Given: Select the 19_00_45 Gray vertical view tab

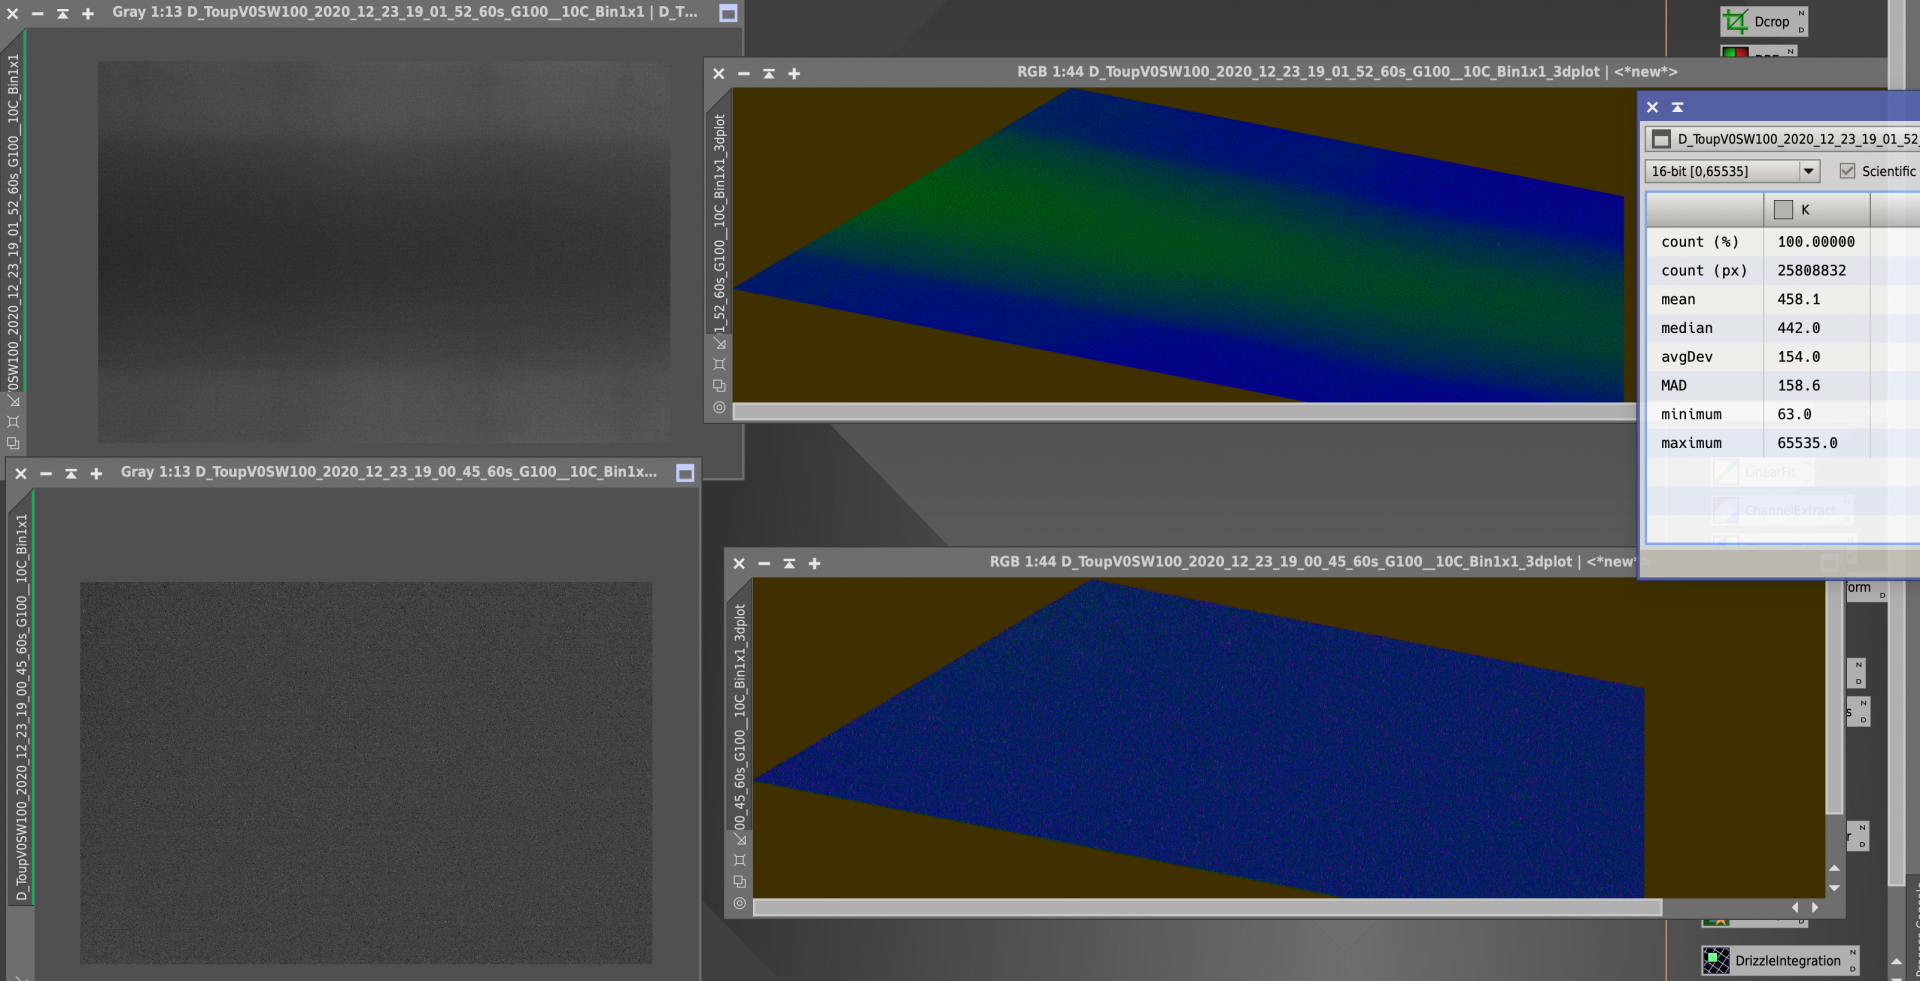Looking at the screenshot, I should tap(21, 706).
